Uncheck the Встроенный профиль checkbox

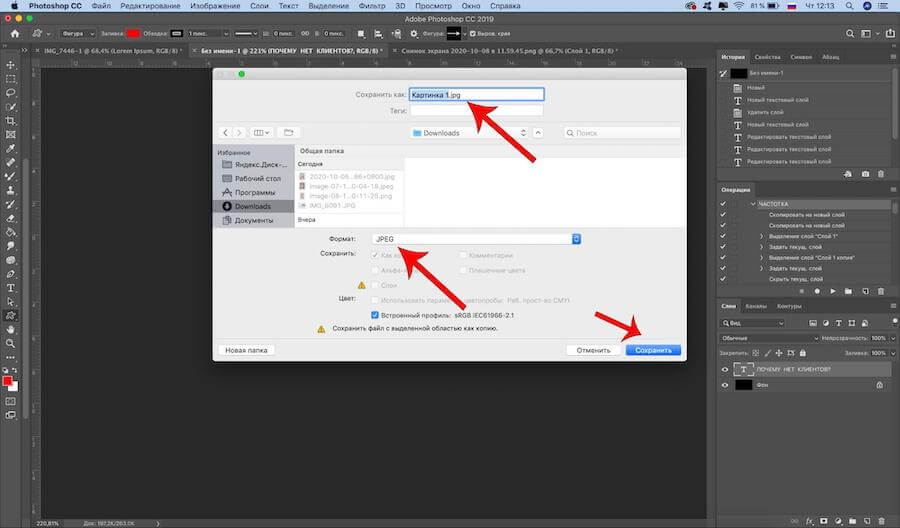pos(376,314)
